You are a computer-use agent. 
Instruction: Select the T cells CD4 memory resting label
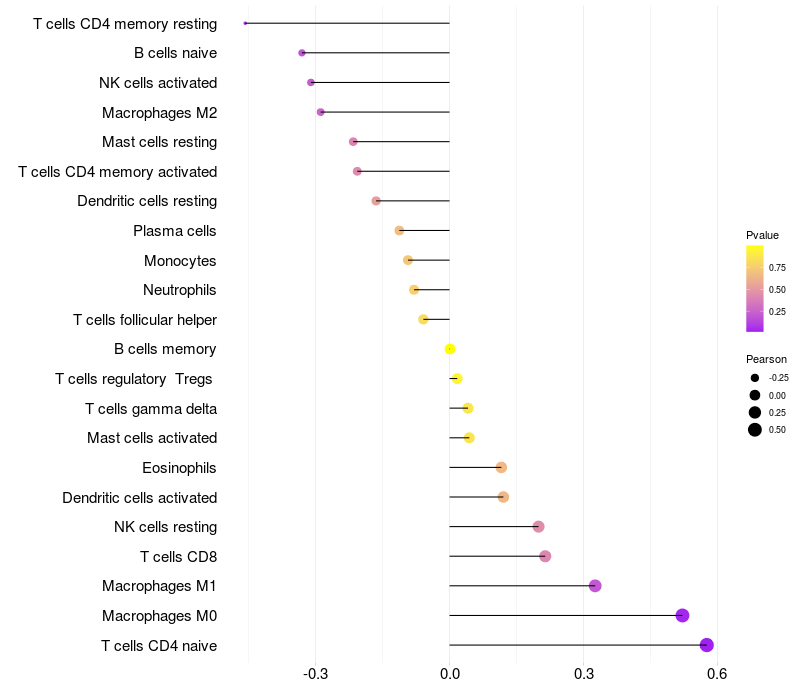(x=125, y=24)
